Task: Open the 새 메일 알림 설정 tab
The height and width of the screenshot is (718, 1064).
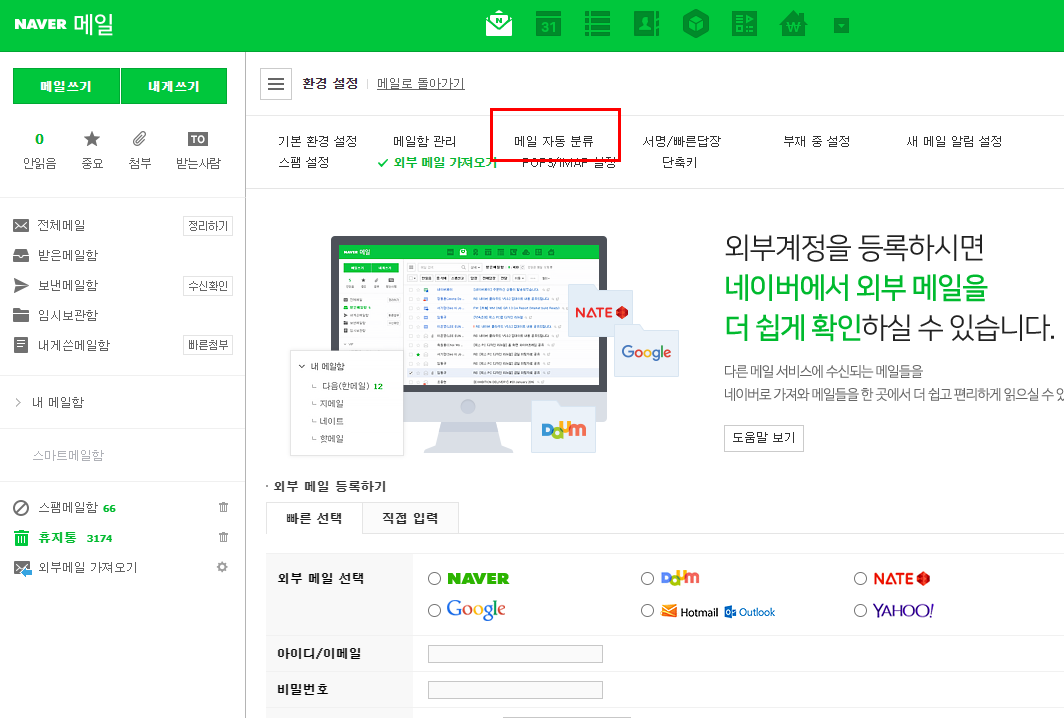Action: 954,141
